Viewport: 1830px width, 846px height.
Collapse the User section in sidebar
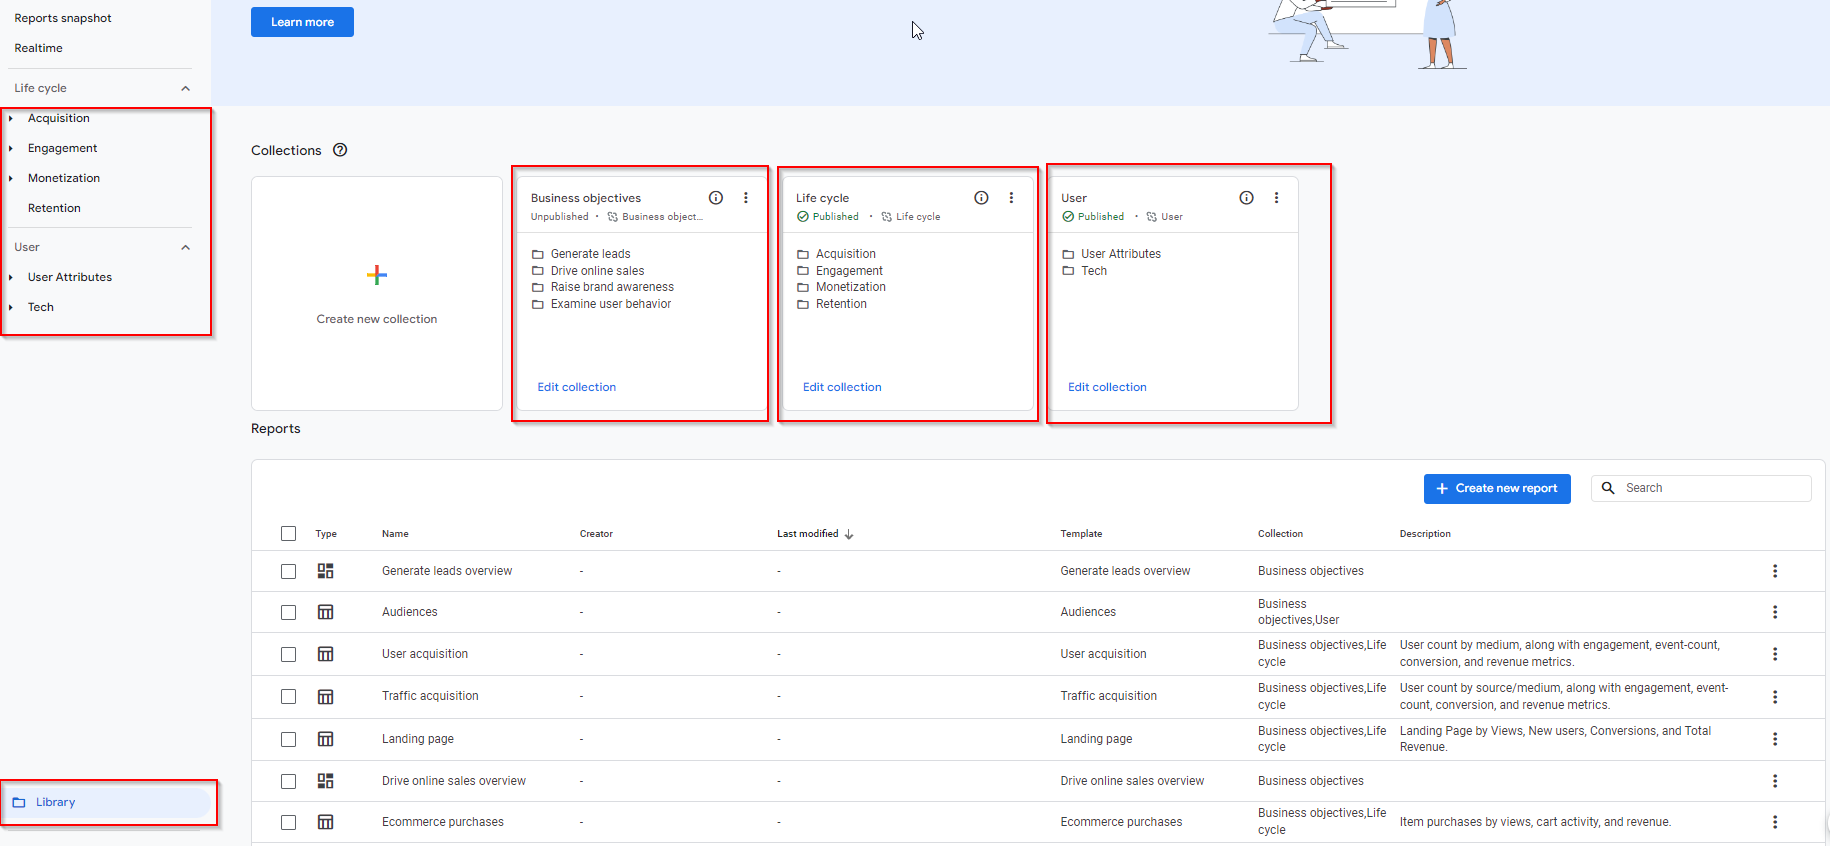(x=185, y=247)
